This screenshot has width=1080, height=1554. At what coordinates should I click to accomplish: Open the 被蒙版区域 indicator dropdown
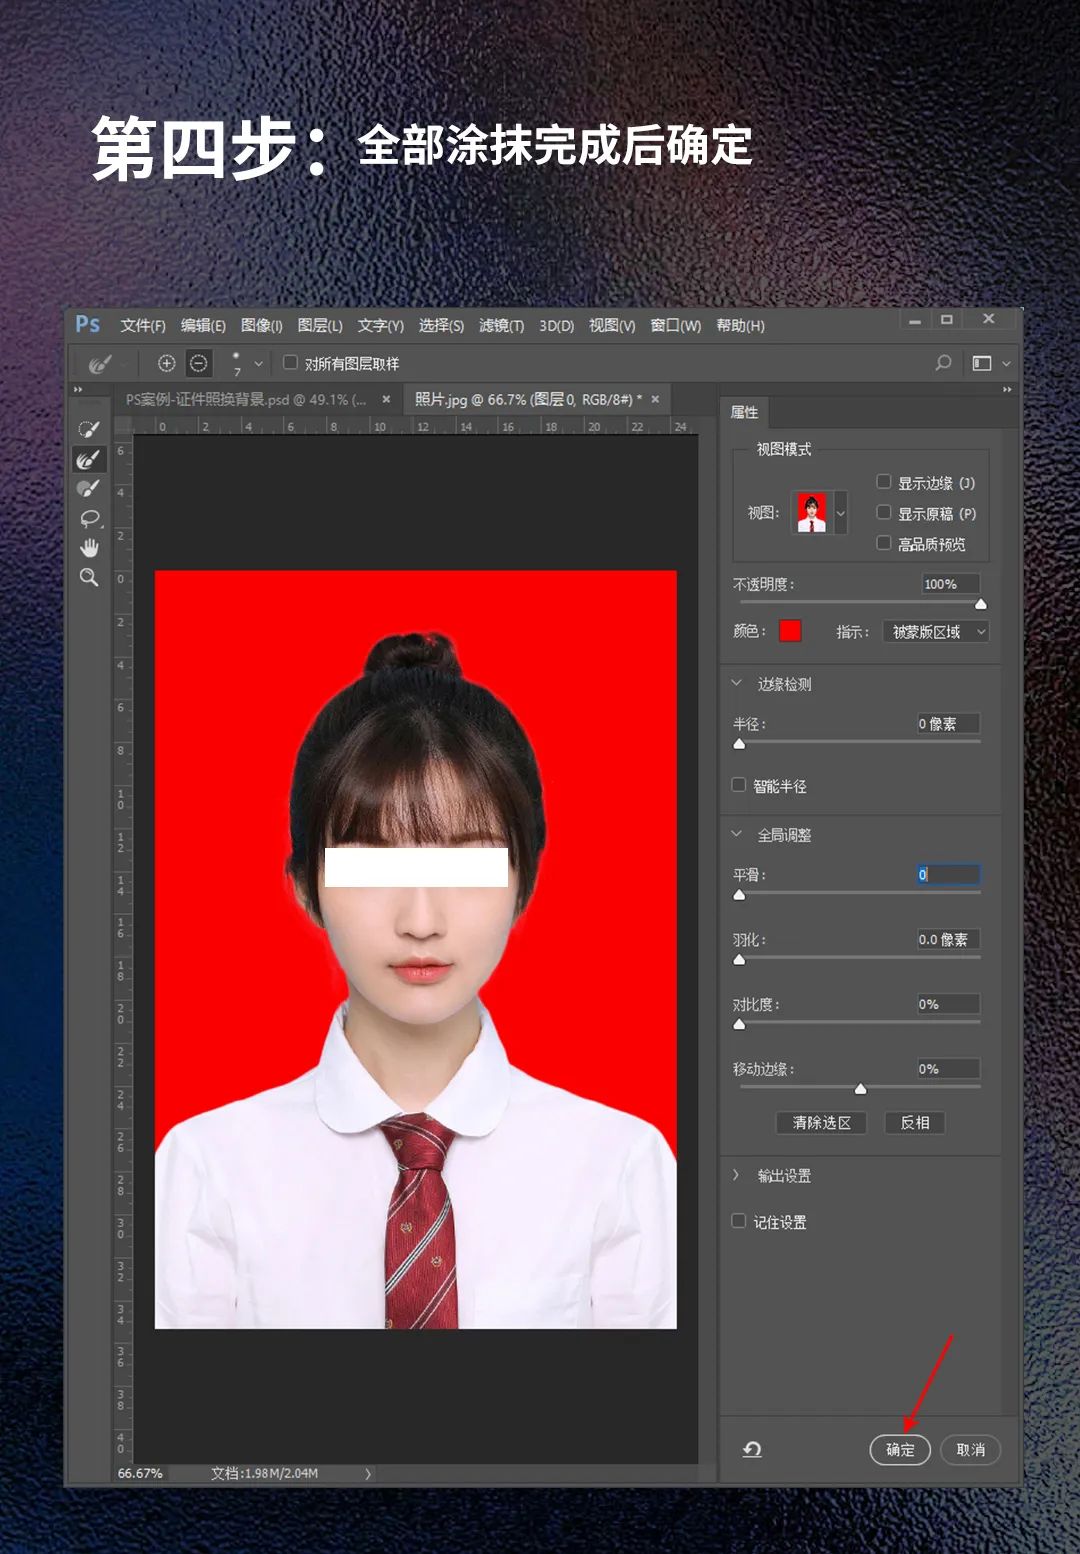coord(936,632)
